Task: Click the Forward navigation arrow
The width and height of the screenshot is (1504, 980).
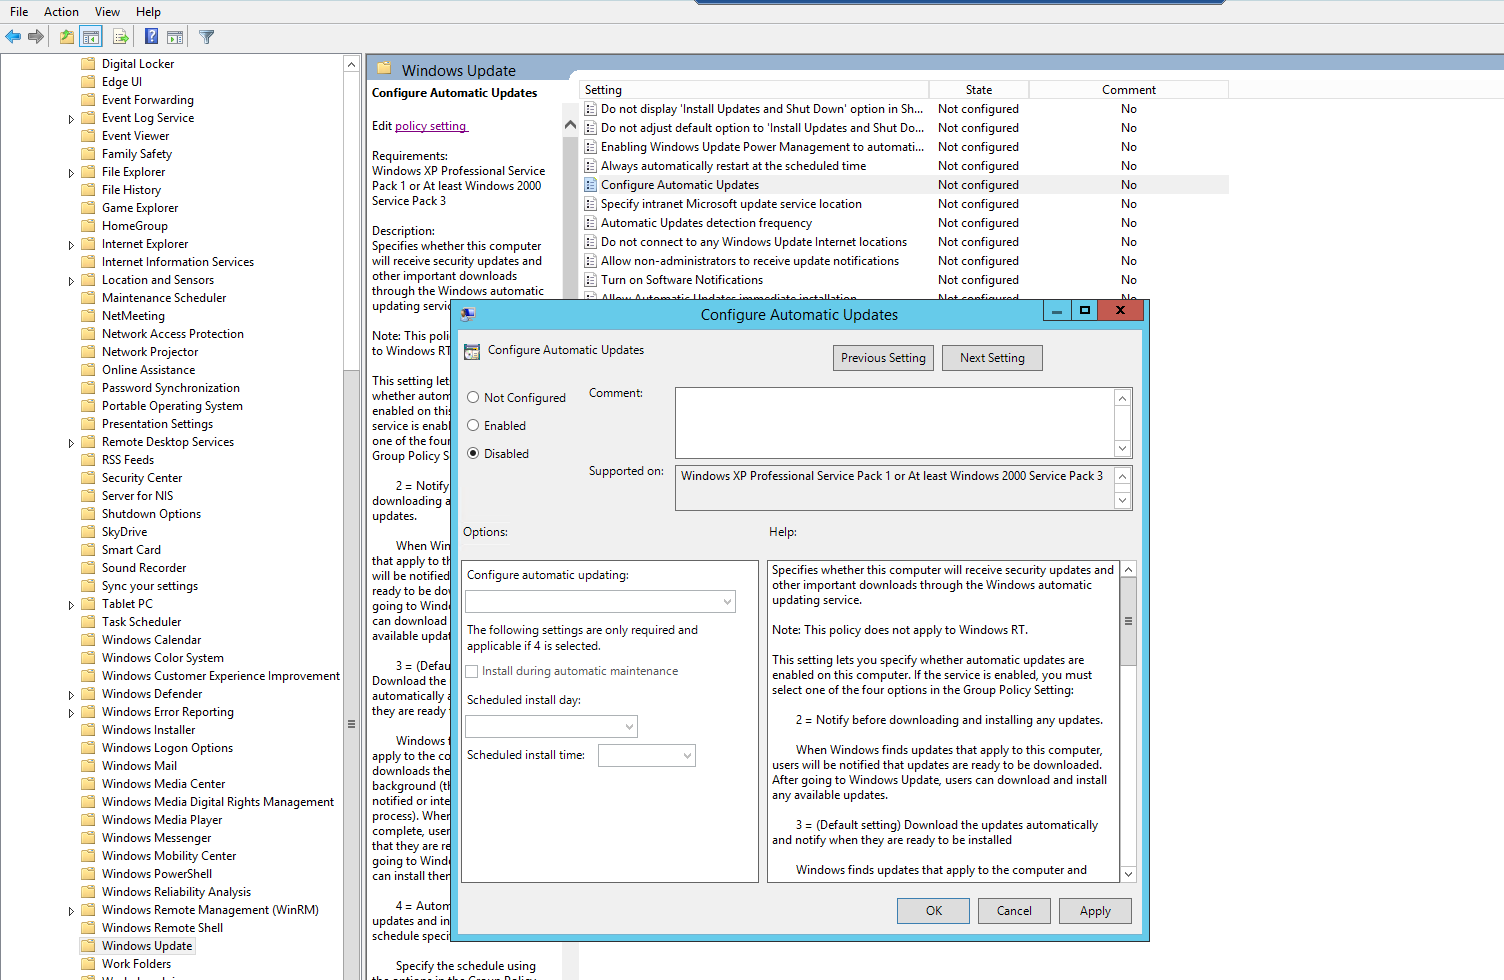Action: click(36, 36)
